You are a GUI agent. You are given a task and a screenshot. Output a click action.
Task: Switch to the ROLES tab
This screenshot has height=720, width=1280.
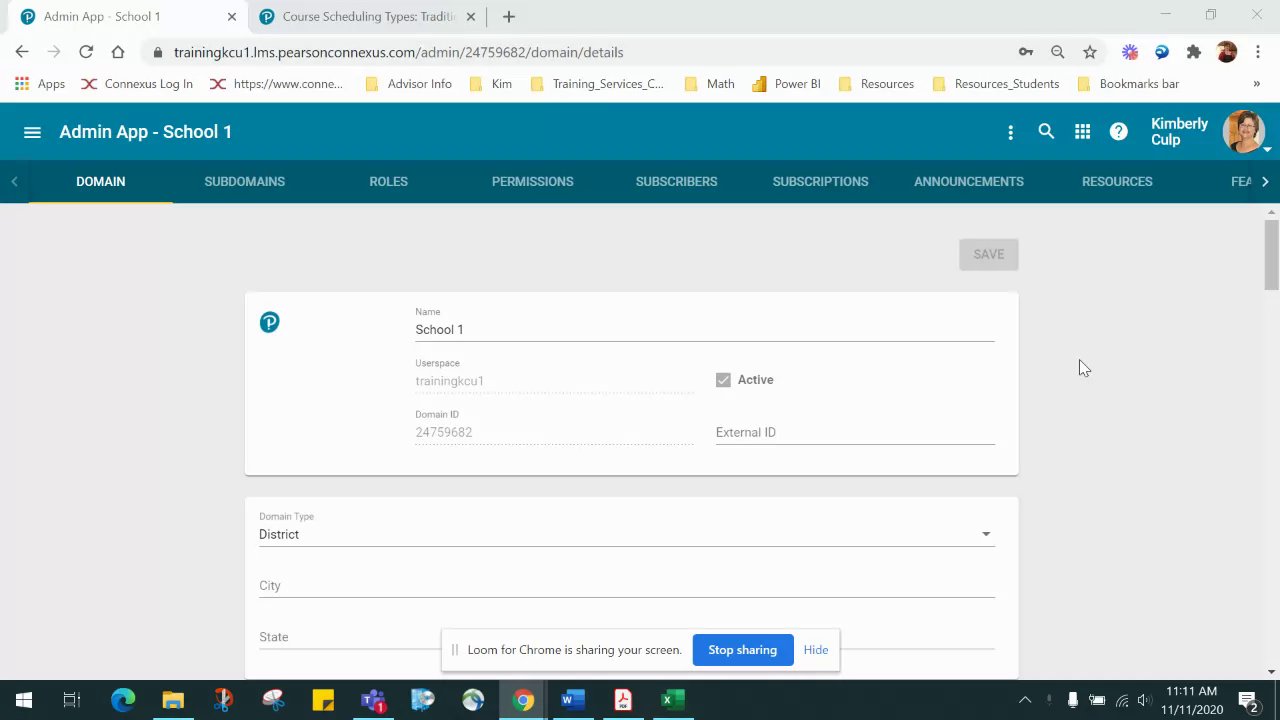click(x=388, y=181)
